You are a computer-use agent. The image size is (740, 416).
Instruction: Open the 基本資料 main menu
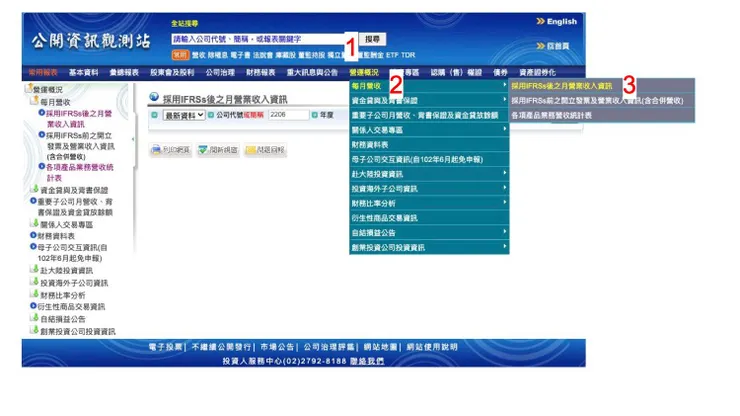click(x=84, y=72)
